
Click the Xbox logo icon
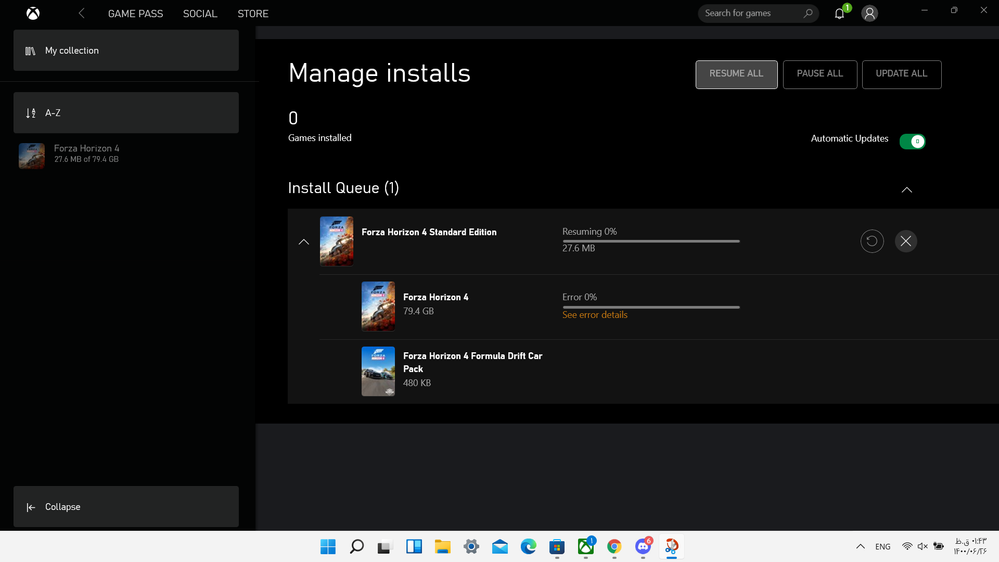tap(33, 13)
